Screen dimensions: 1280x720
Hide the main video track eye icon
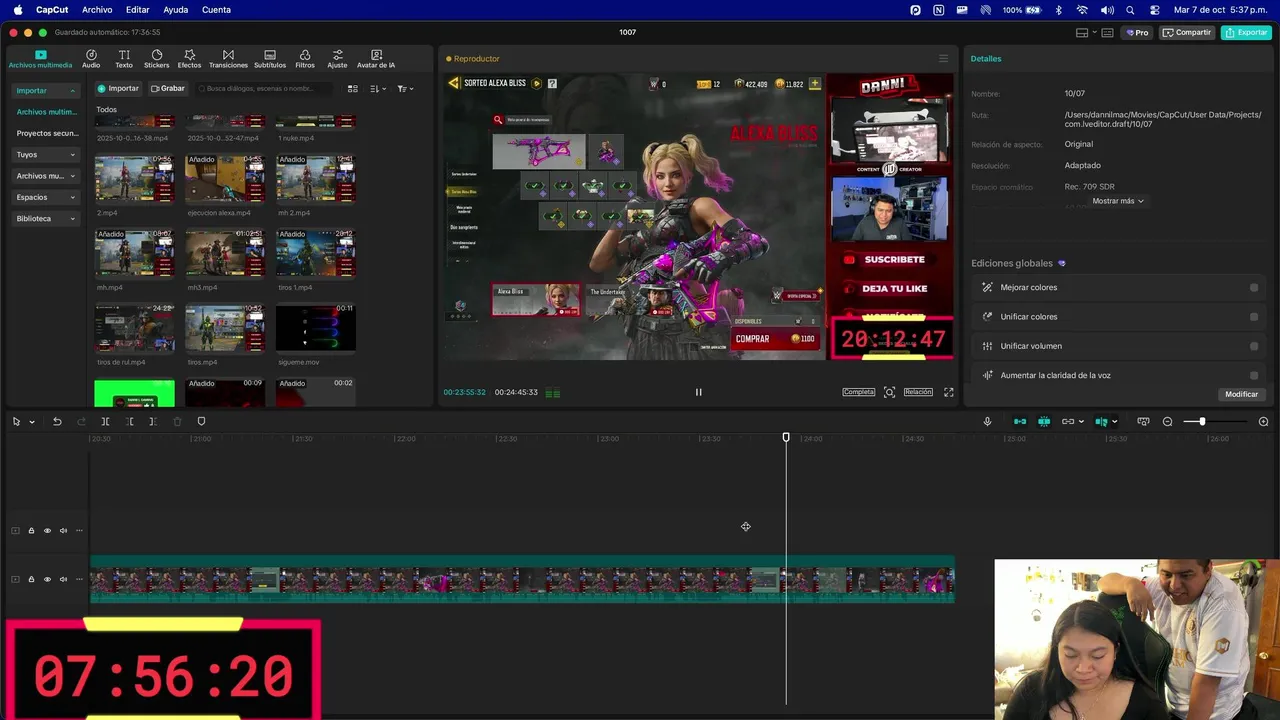point(47,580)
